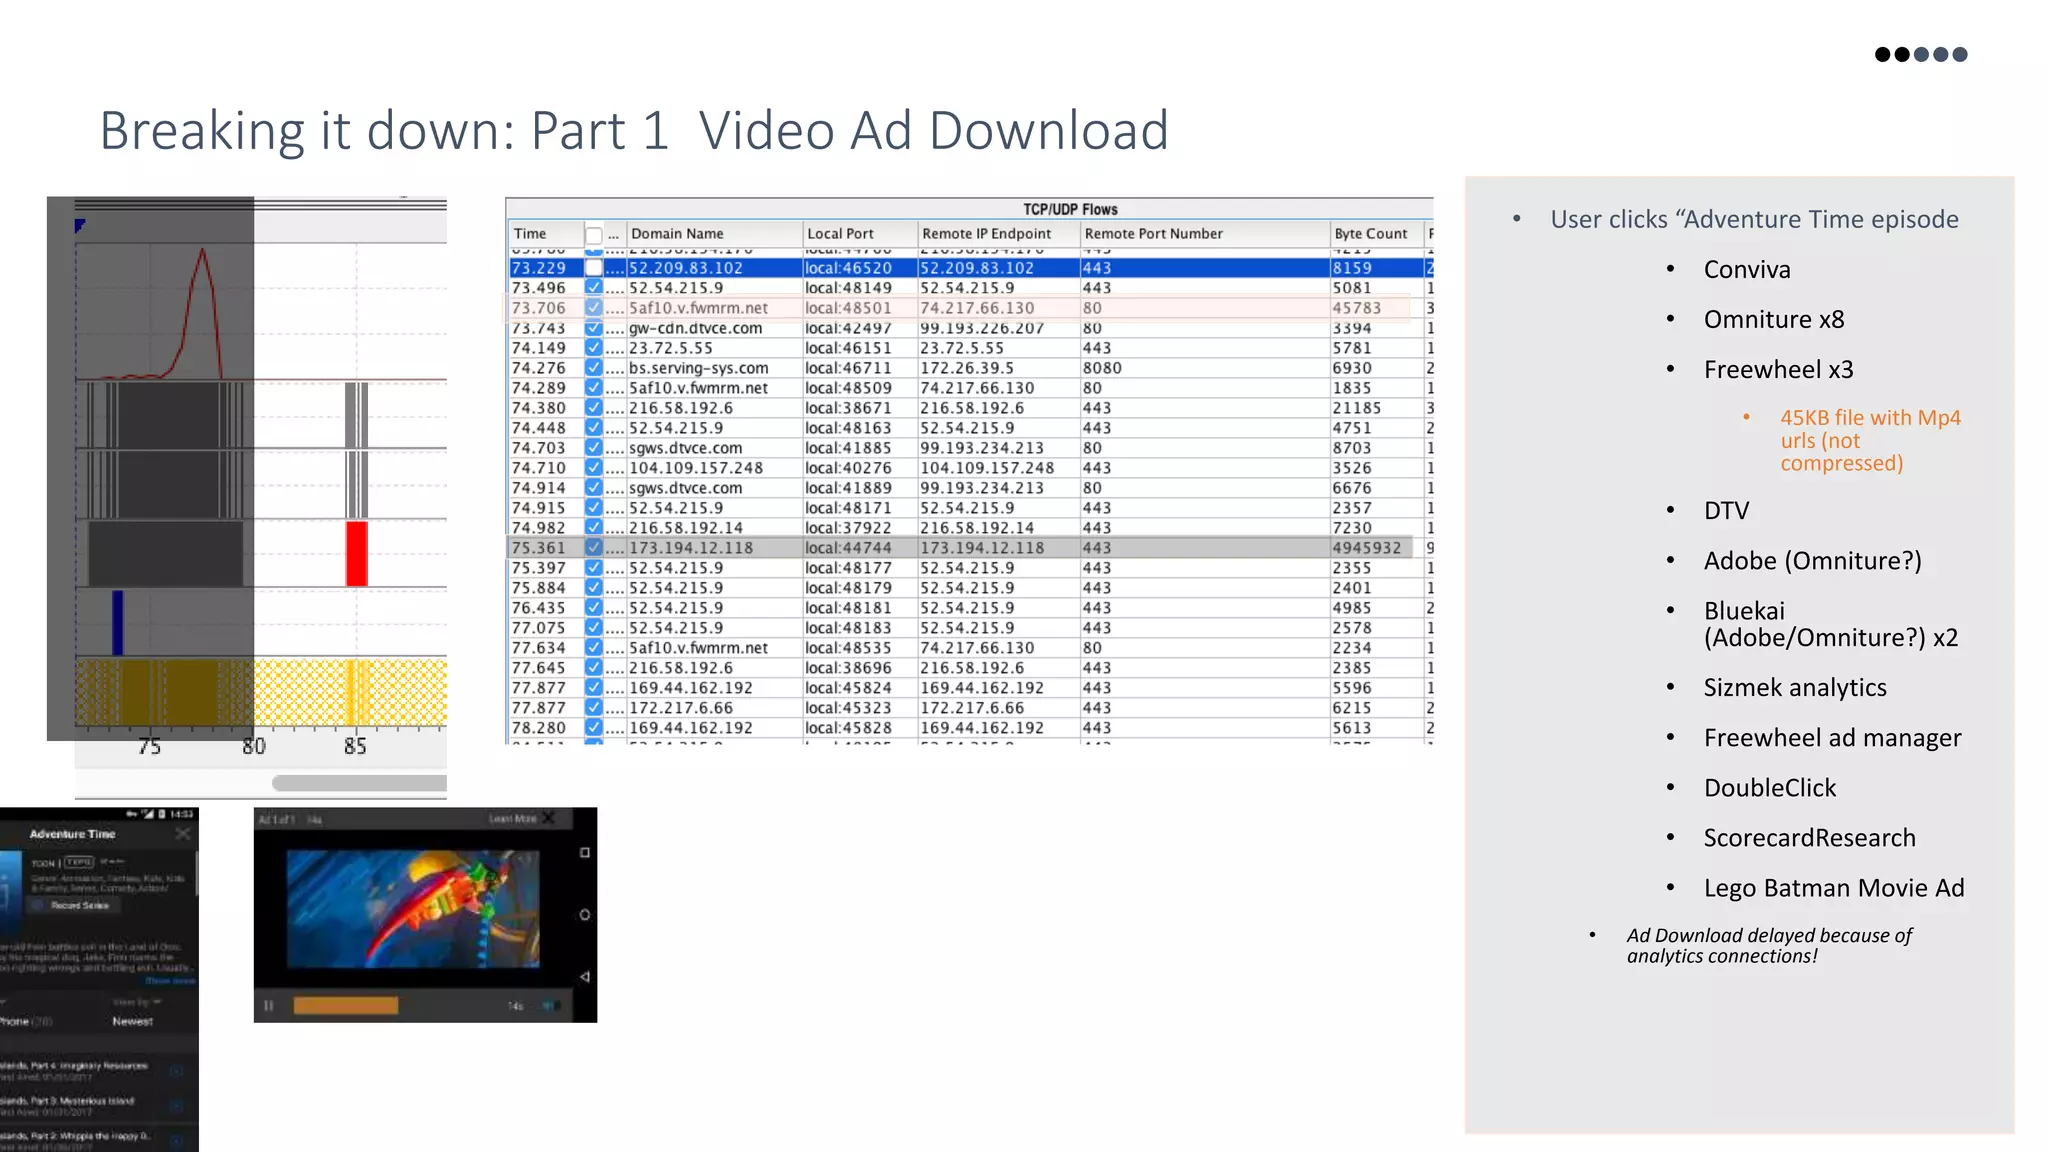Sort by Byte Count column header
This screenshot has width=2048, height=1152.
[1376, 234]
